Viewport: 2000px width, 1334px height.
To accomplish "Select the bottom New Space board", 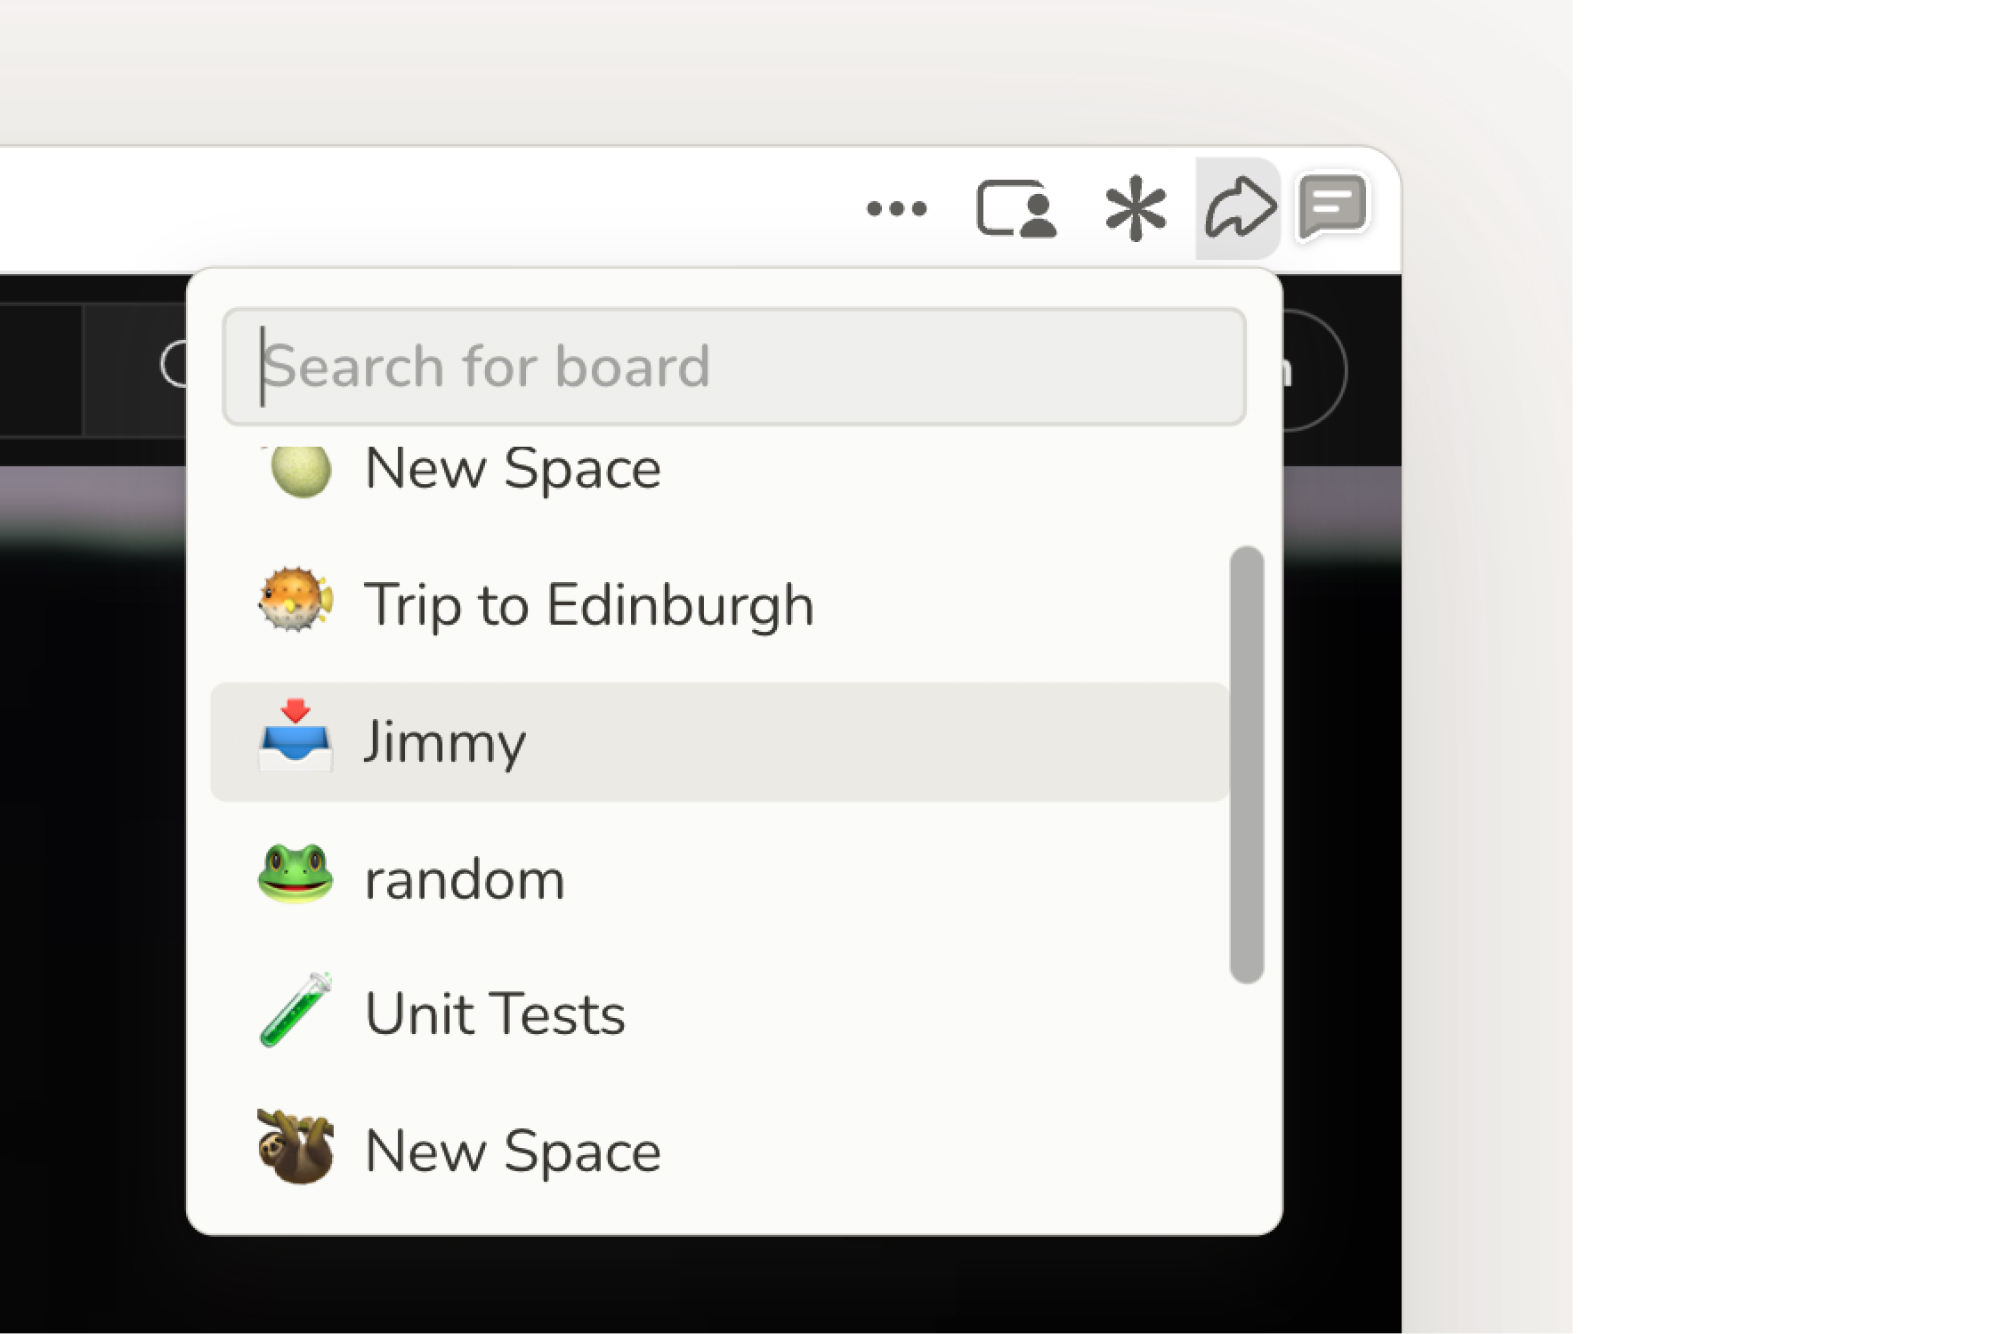I will pyautogui.click(x=513, y=1151).
